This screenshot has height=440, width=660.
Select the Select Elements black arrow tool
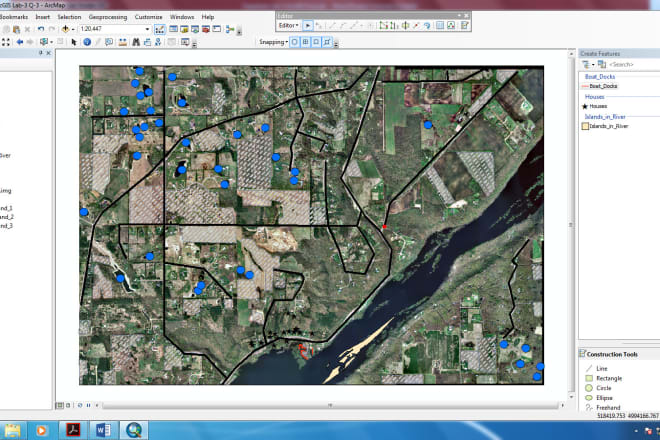(74, 42)
